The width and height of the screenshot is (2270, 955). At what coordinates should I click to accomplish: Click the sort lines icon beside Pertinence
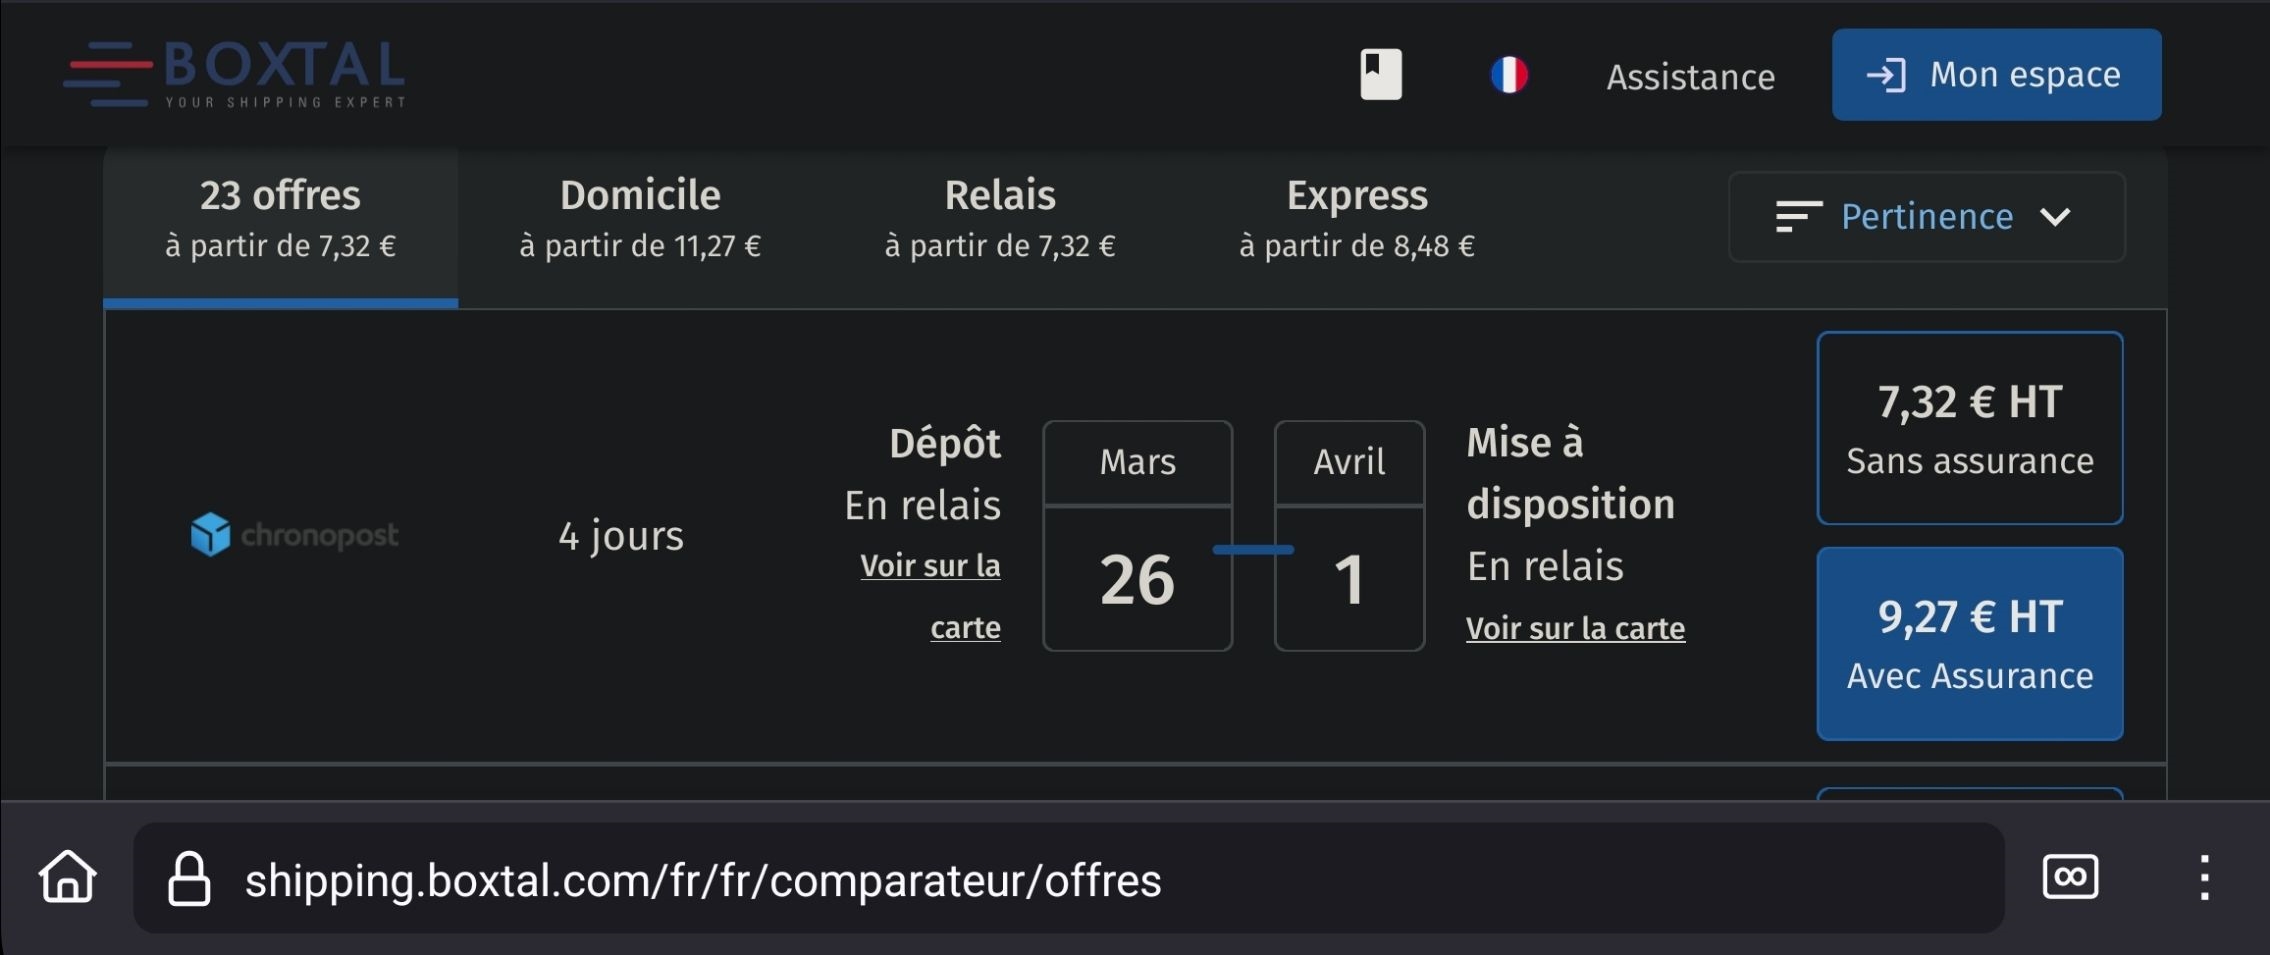[x=1797, y=217]
